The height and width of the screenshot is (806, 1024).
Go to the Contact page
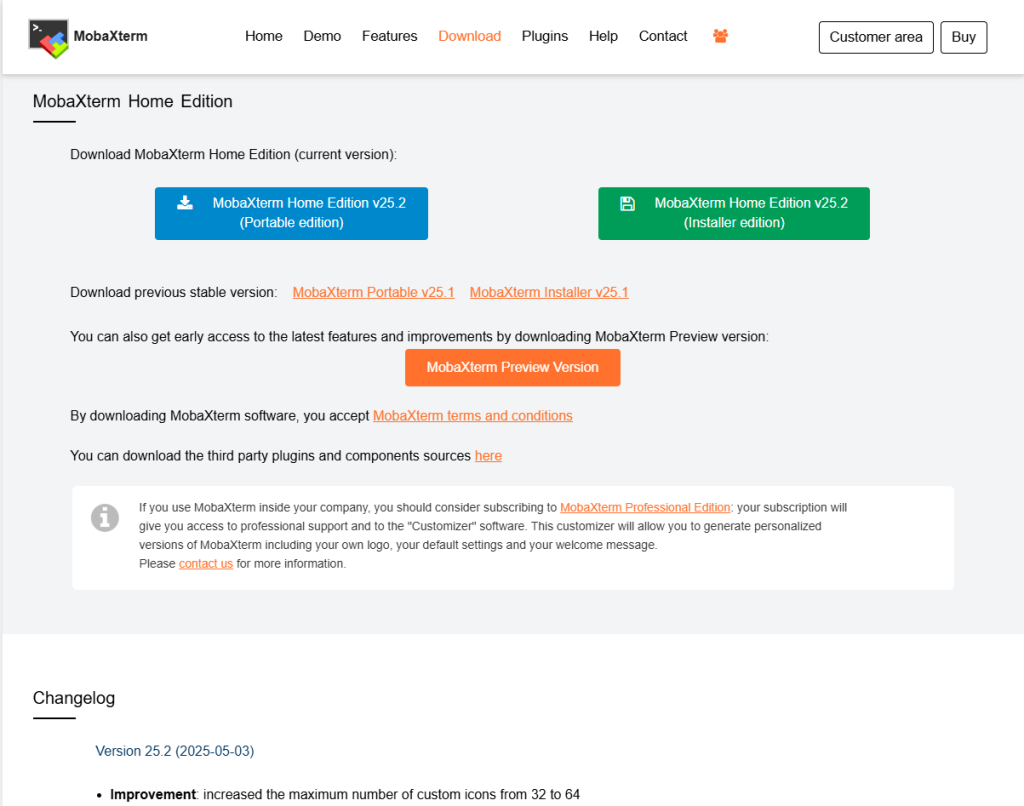(x=663, y=36)
